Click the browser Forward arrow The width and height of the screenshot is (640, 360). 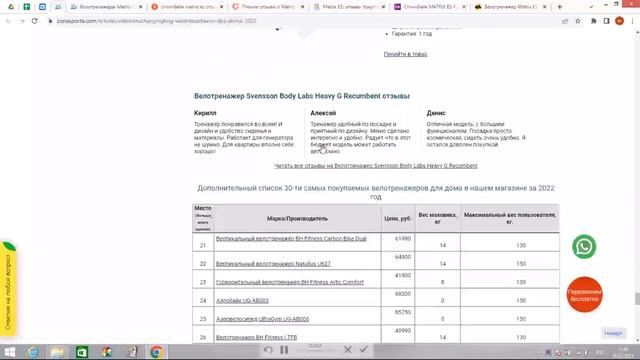[x=22, y=21]
